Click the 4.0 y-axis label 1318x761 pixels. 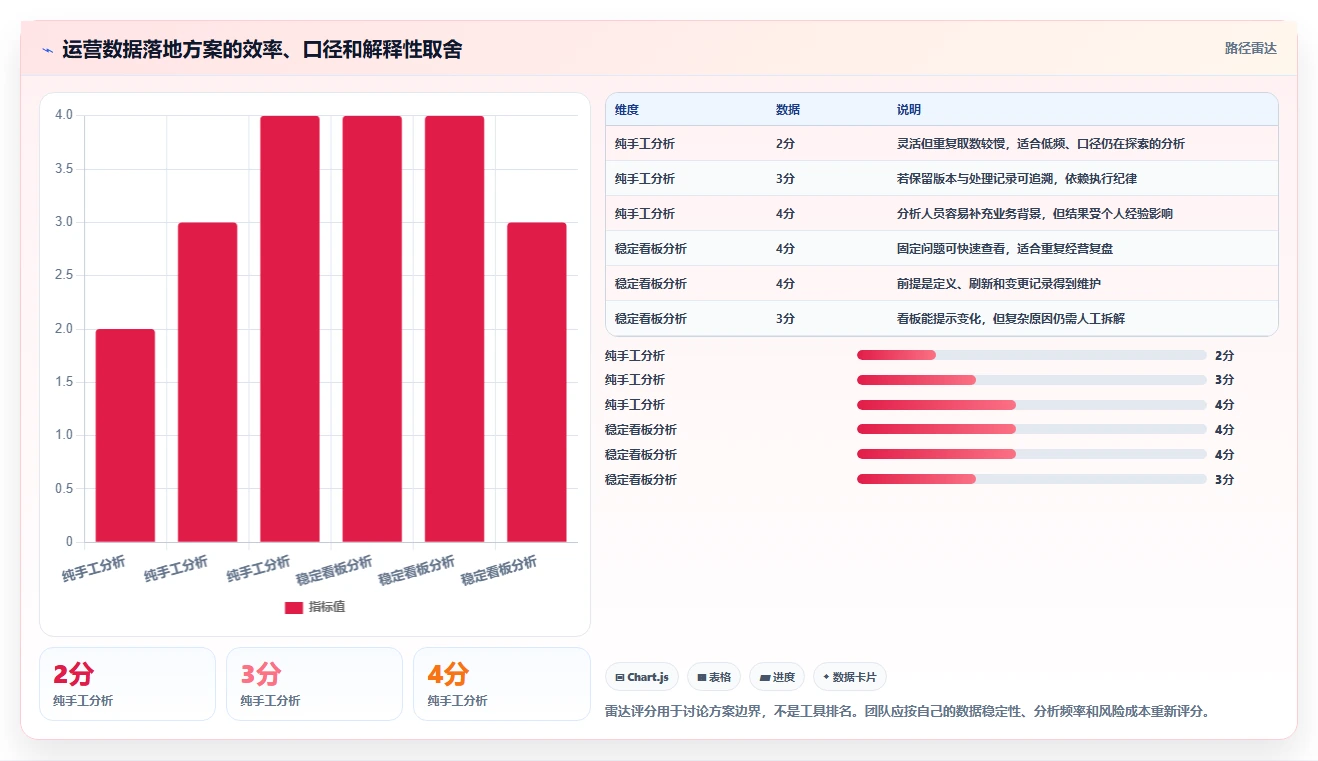pos(64,115)
